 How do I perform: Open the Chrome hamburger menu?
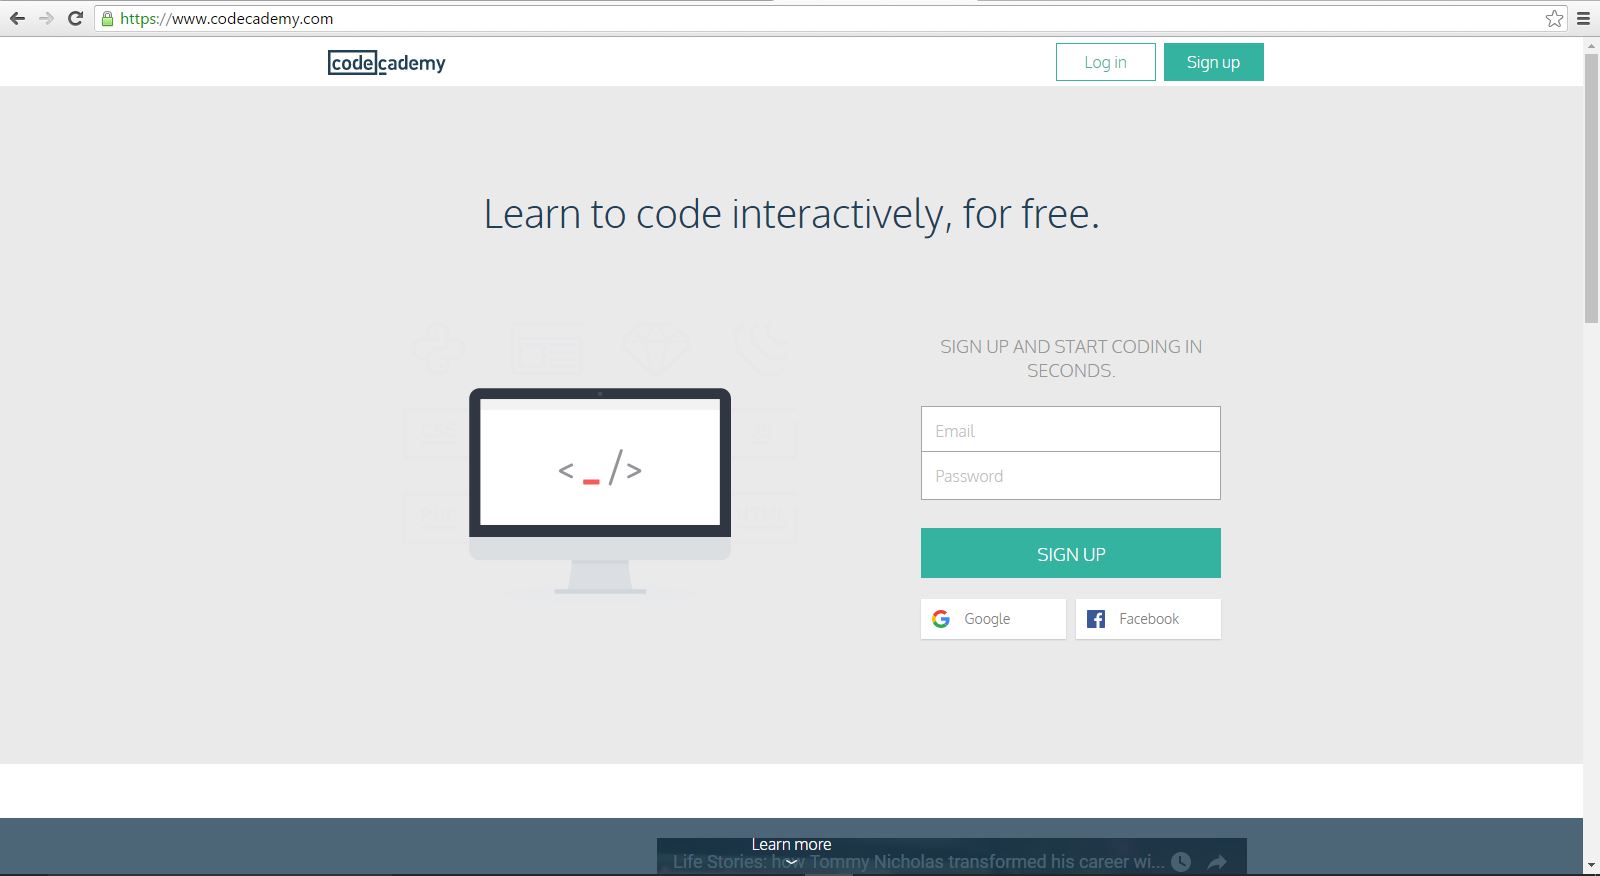(1583, 18)
